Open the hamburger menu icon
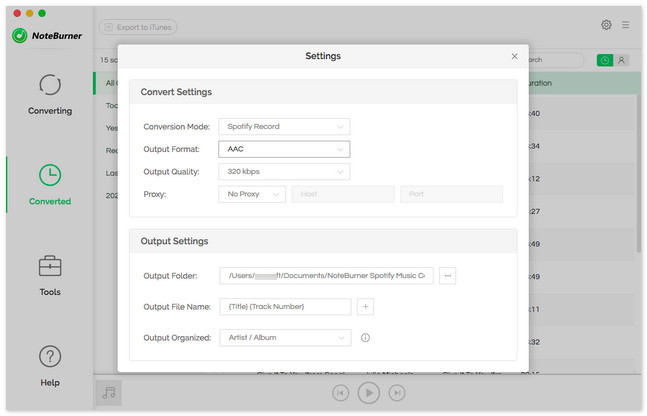647x416 pixels. tap(626, 25)
